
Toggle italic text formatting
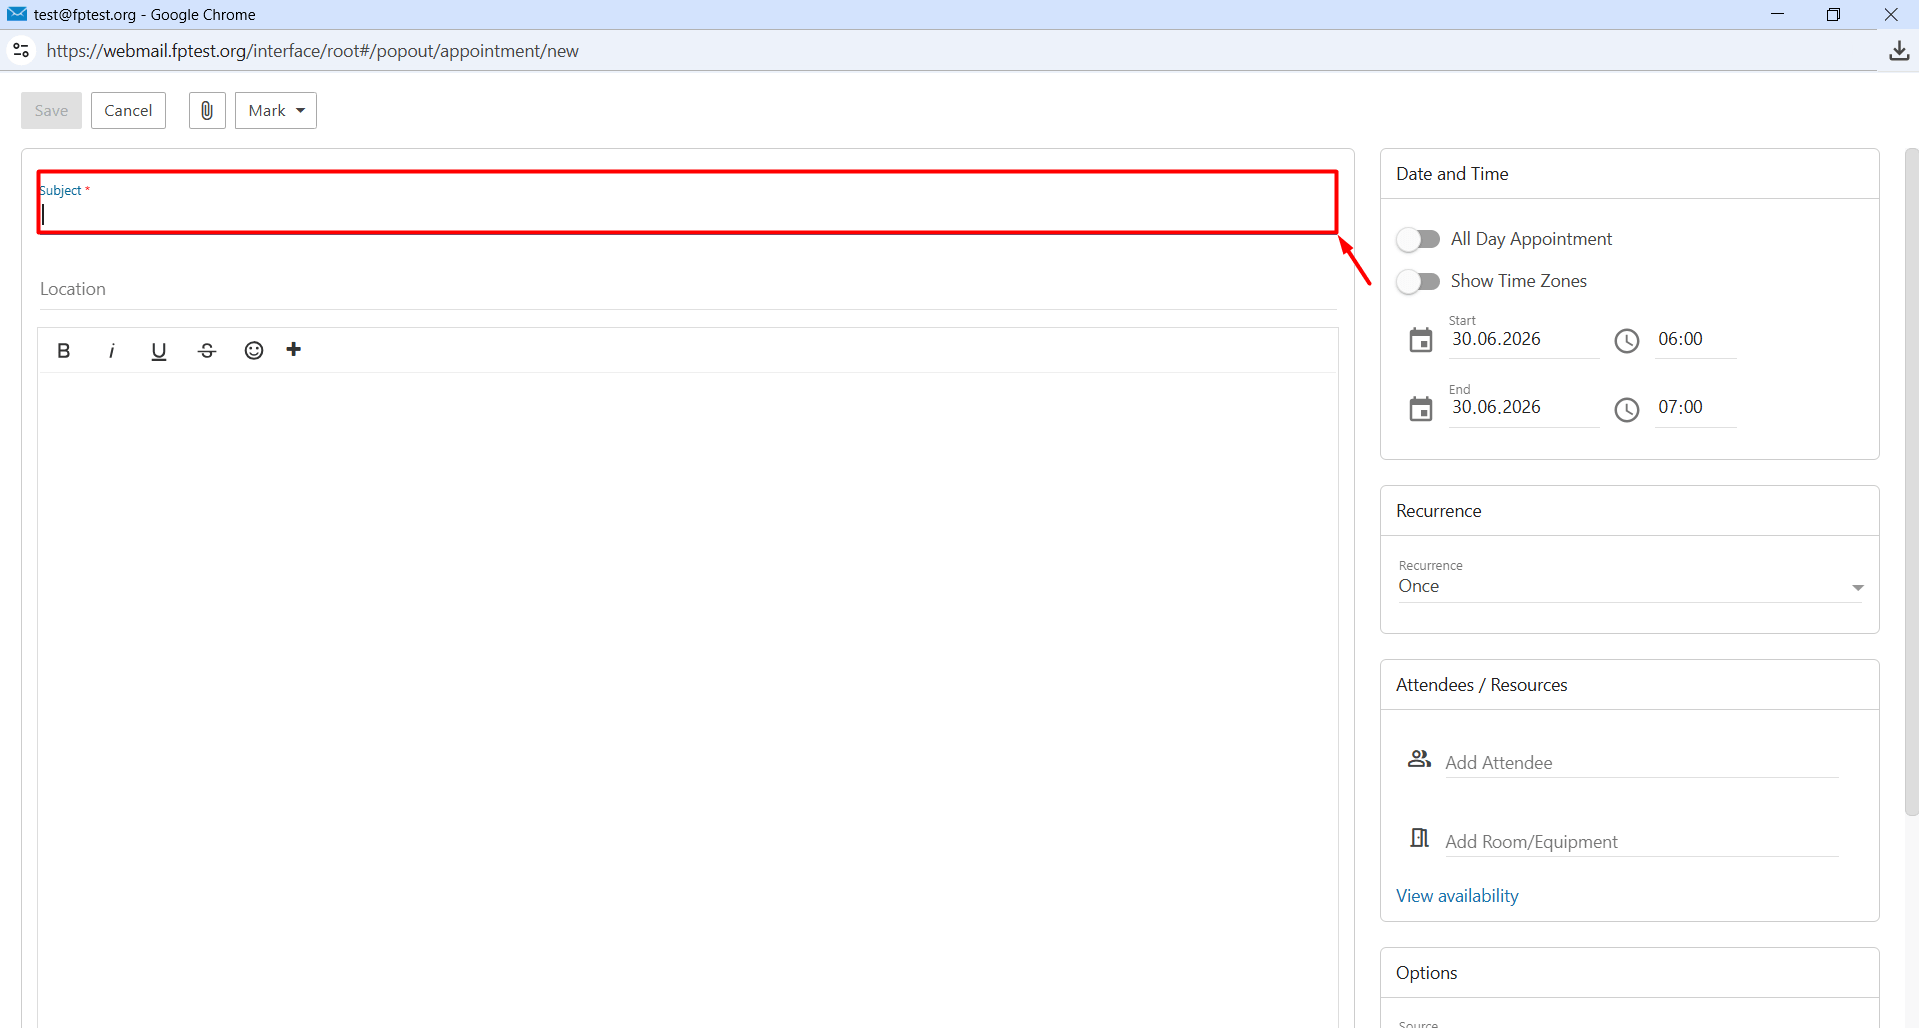point(111,350)
